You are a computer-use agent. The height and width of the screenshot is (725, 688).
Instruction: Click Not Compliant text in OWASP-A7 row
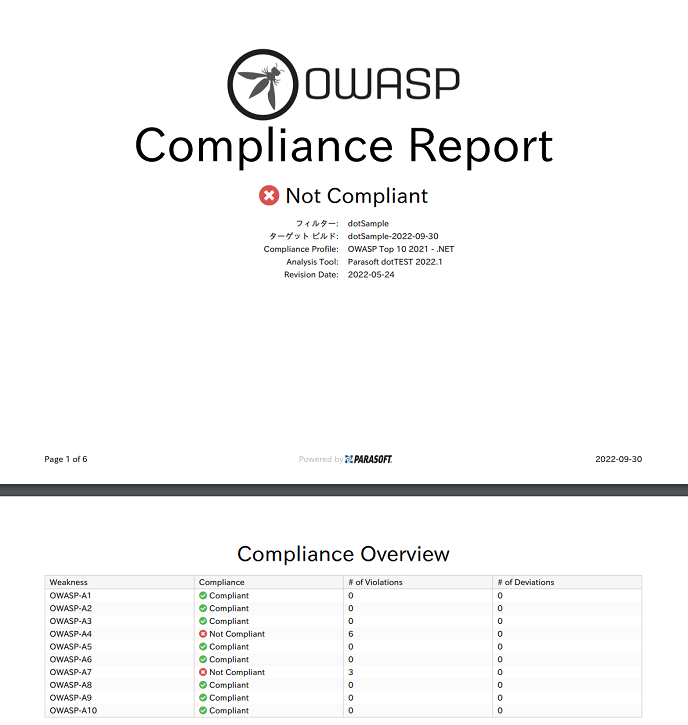coord(237,672)
